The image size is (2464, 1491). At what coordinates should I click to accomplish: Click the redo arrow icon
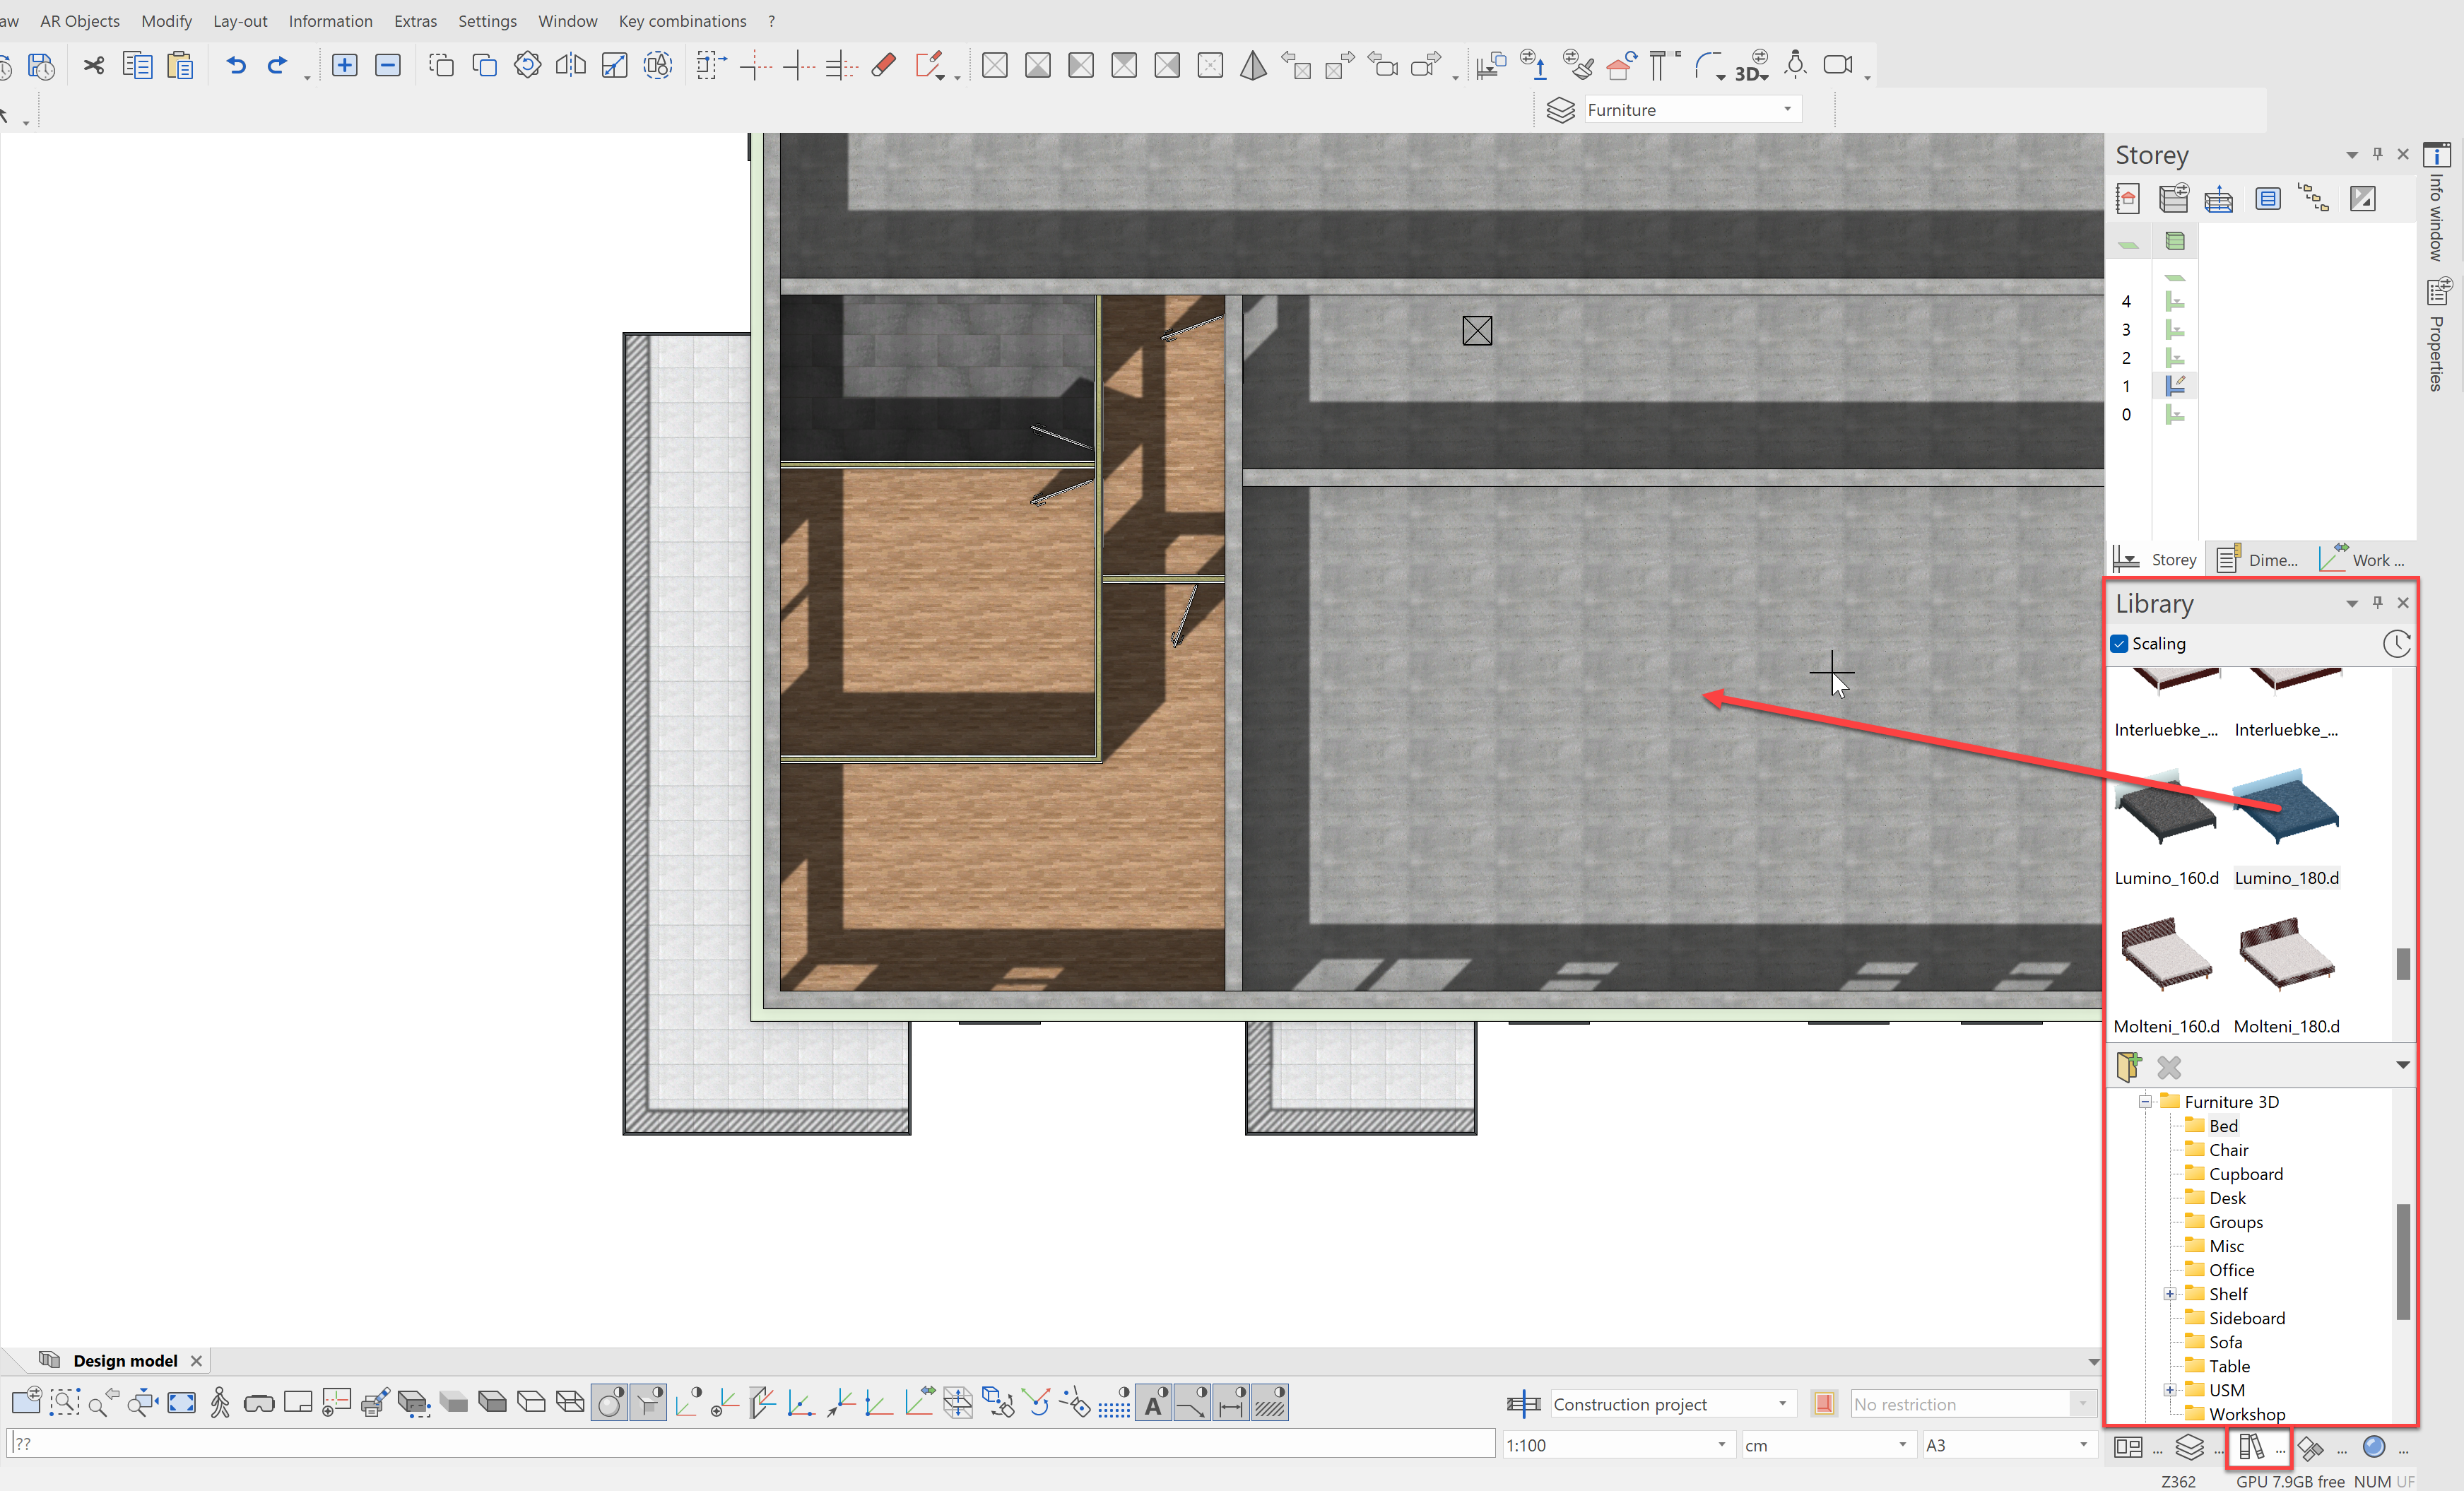[277, 66]
